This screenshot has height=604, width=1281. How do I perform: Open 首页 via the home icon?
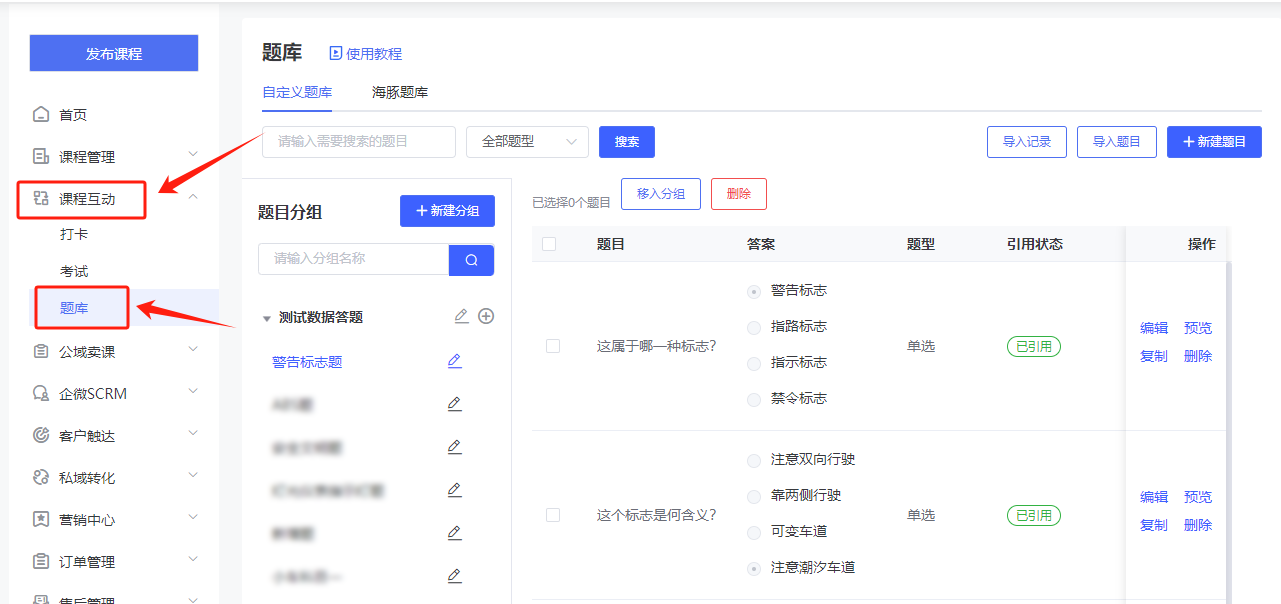[41, 115]
